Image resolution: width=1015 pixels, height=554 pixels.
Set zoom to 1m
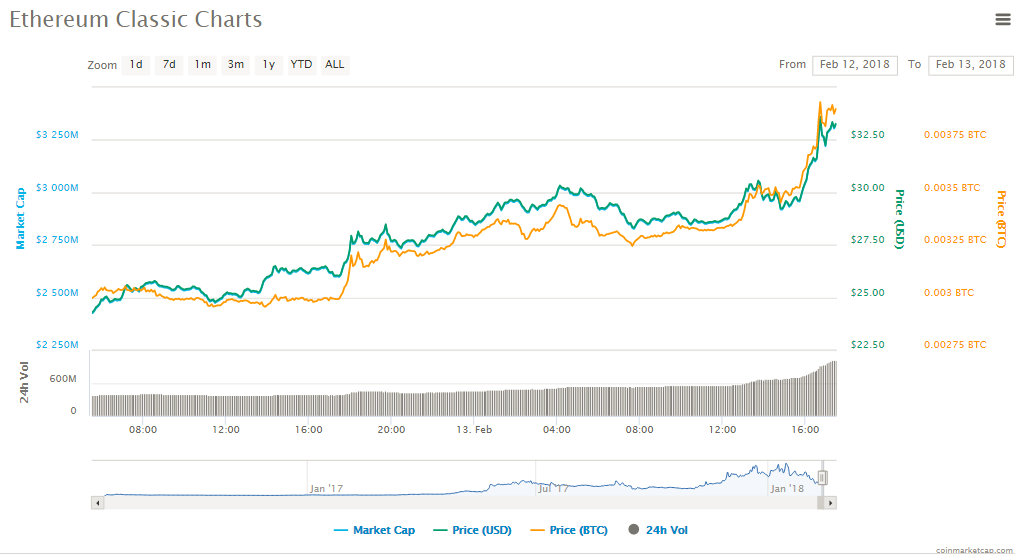[x=203, y=65]
